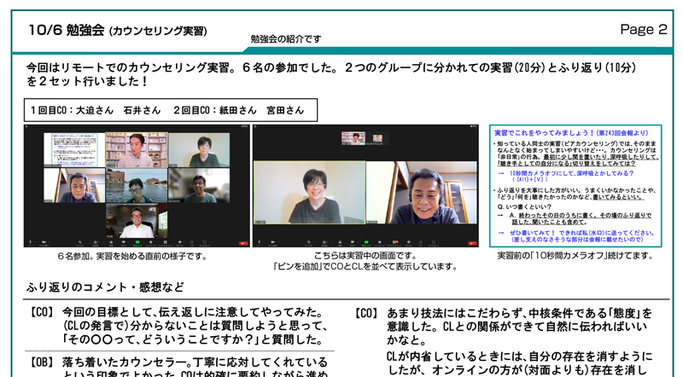683x377 pixels.
Task: Click the microphone icon in left Zoom screenshot
Action: [30, 242]
